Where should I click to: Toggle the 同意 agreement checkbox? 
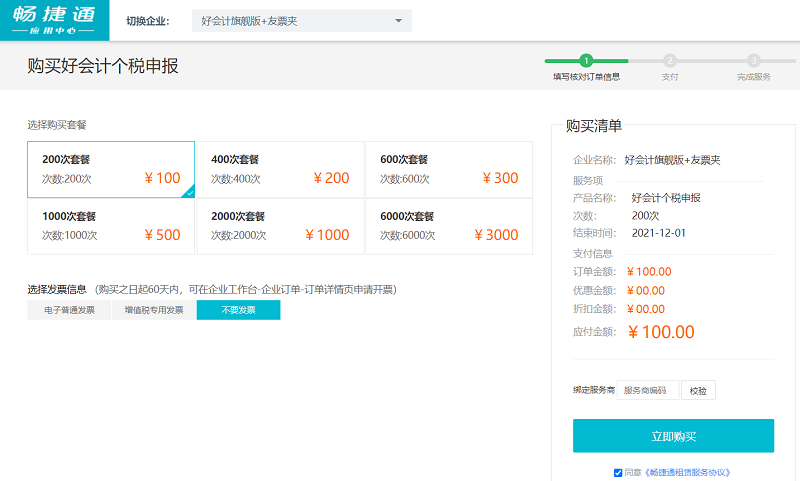point(618,472)
